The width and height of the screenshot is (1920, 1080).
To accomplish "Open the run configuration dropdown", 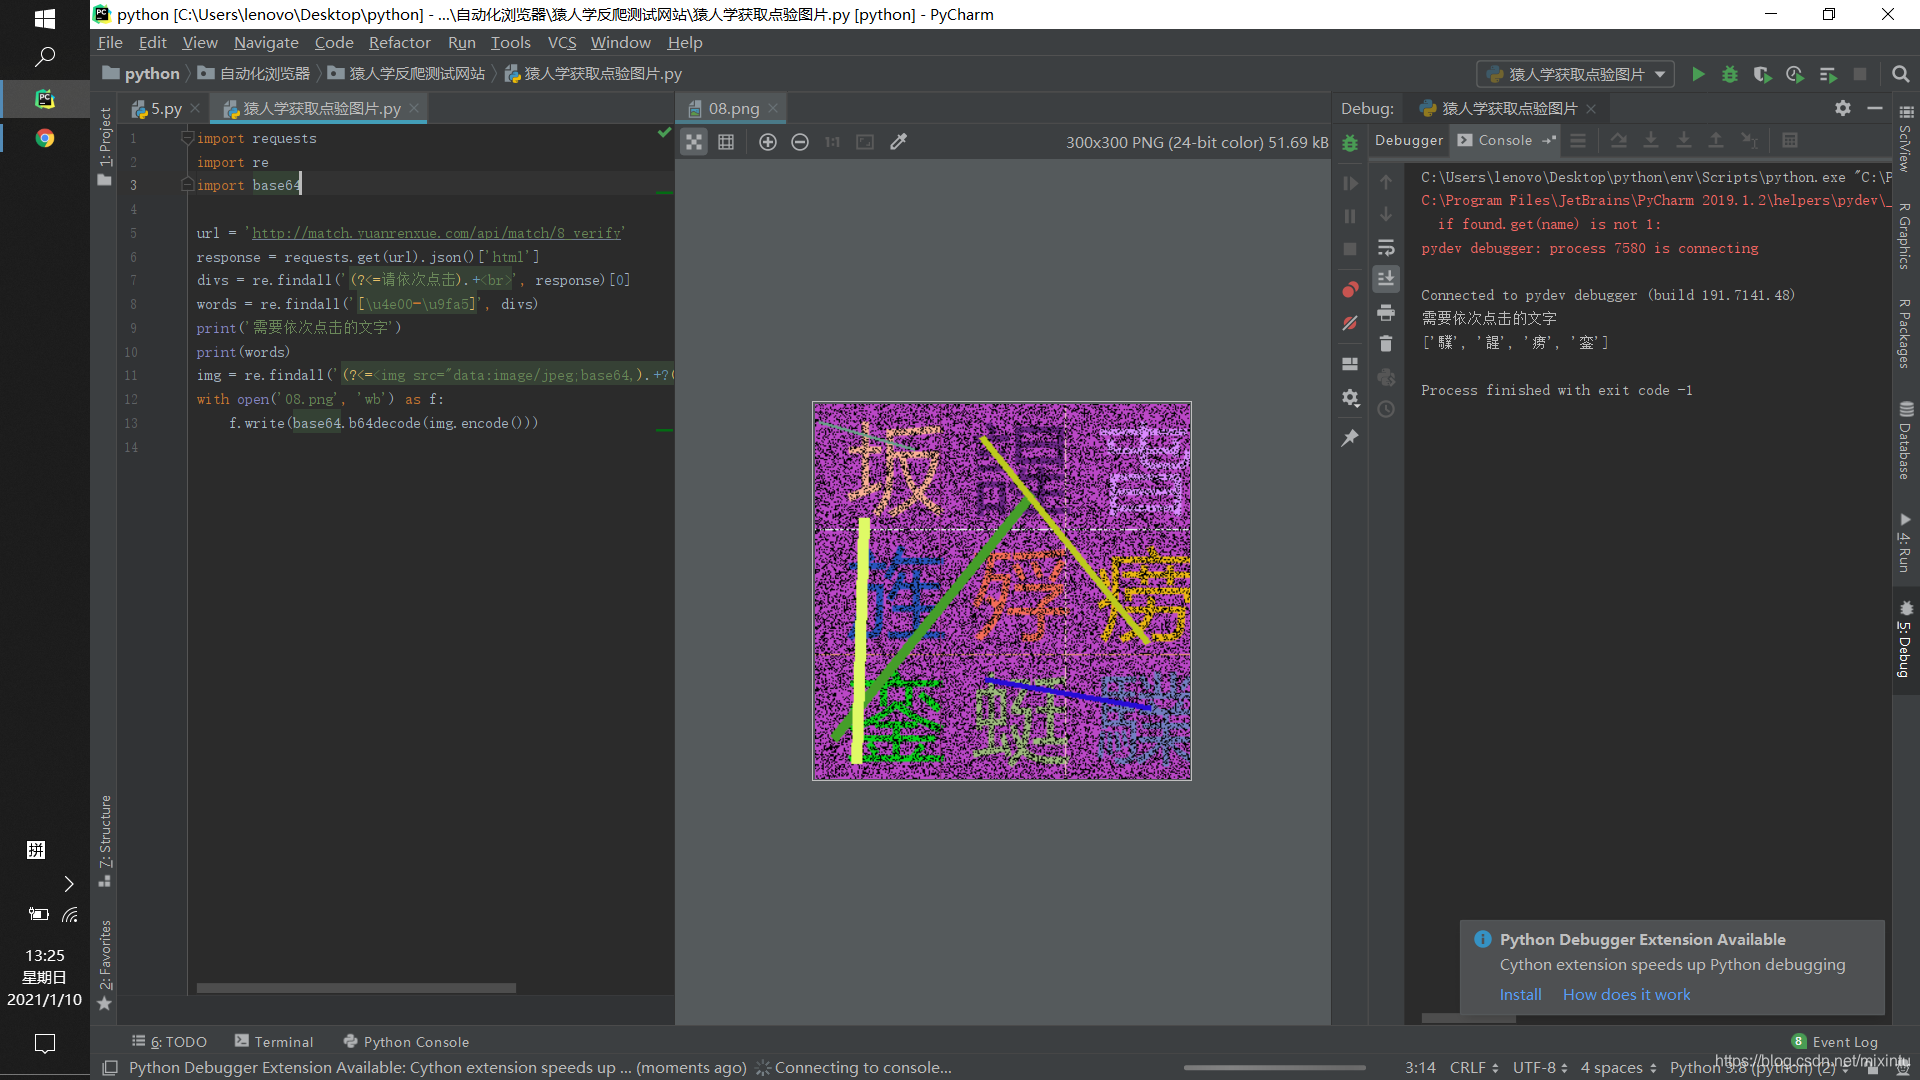I will (x=1575, y=74).
